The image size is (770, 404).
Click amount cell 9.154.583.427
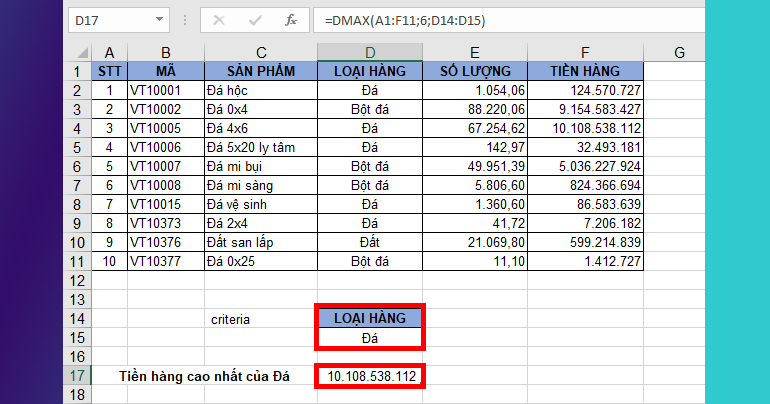[x=585, y=109]
